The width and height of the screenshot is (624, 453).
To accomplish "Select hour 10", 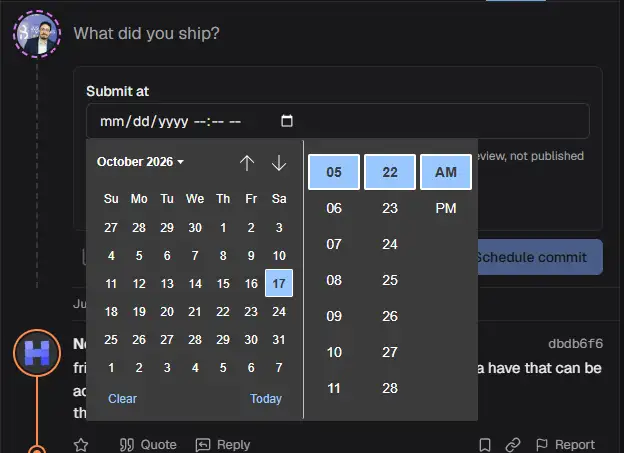I will [334, 352].
